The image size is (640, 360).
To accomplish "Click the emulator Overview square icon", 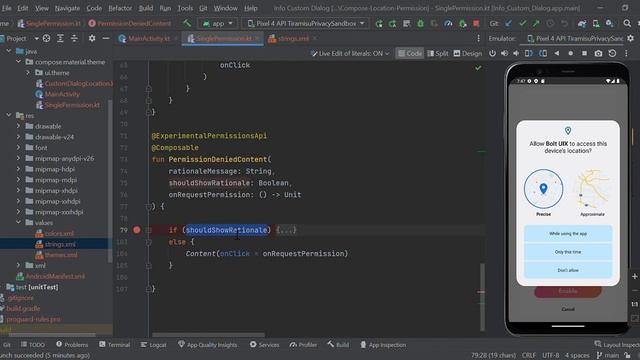I will point(584,53).
